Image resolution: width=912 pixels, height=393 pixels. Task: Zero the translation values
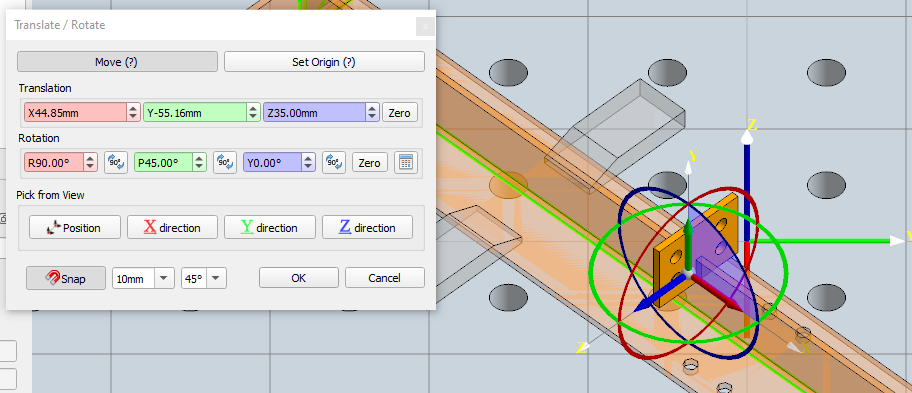pos(399,113)
